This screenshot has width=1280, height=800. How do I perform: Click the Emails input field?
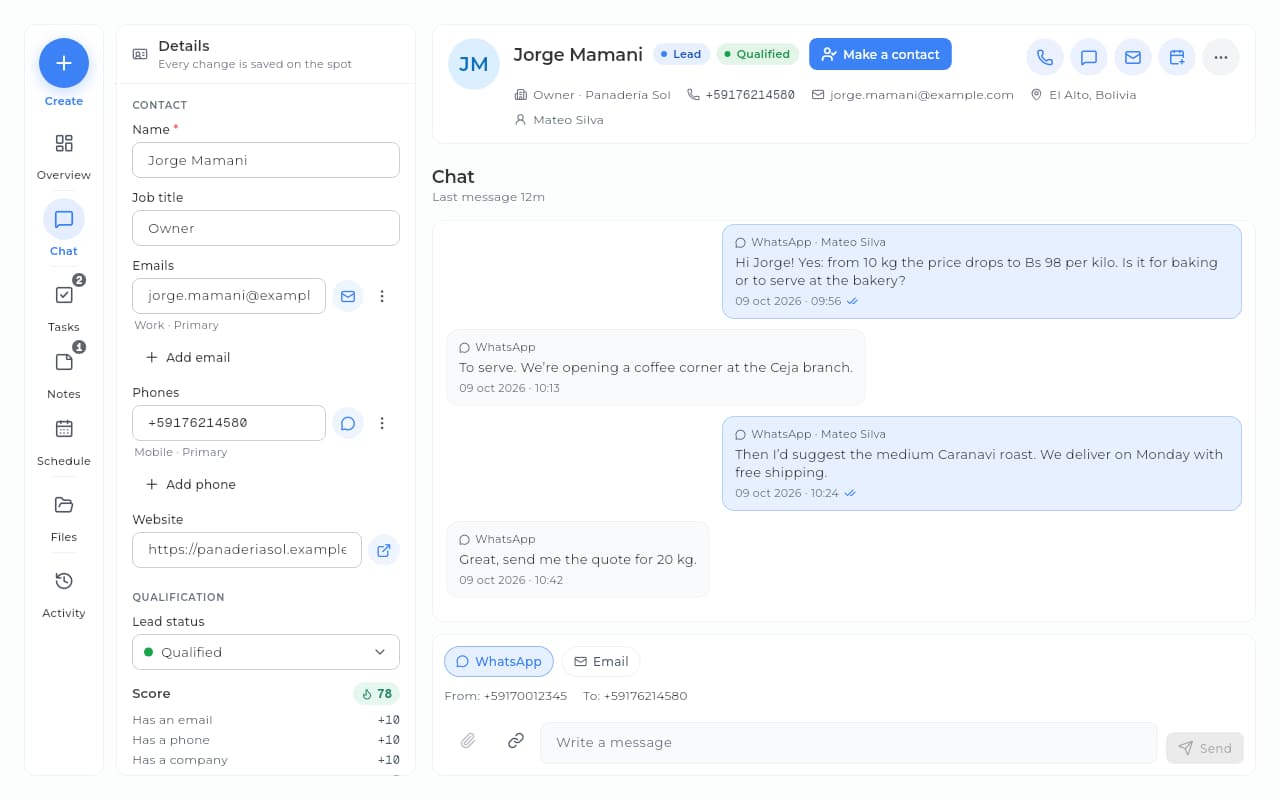[x=229, y=296]
